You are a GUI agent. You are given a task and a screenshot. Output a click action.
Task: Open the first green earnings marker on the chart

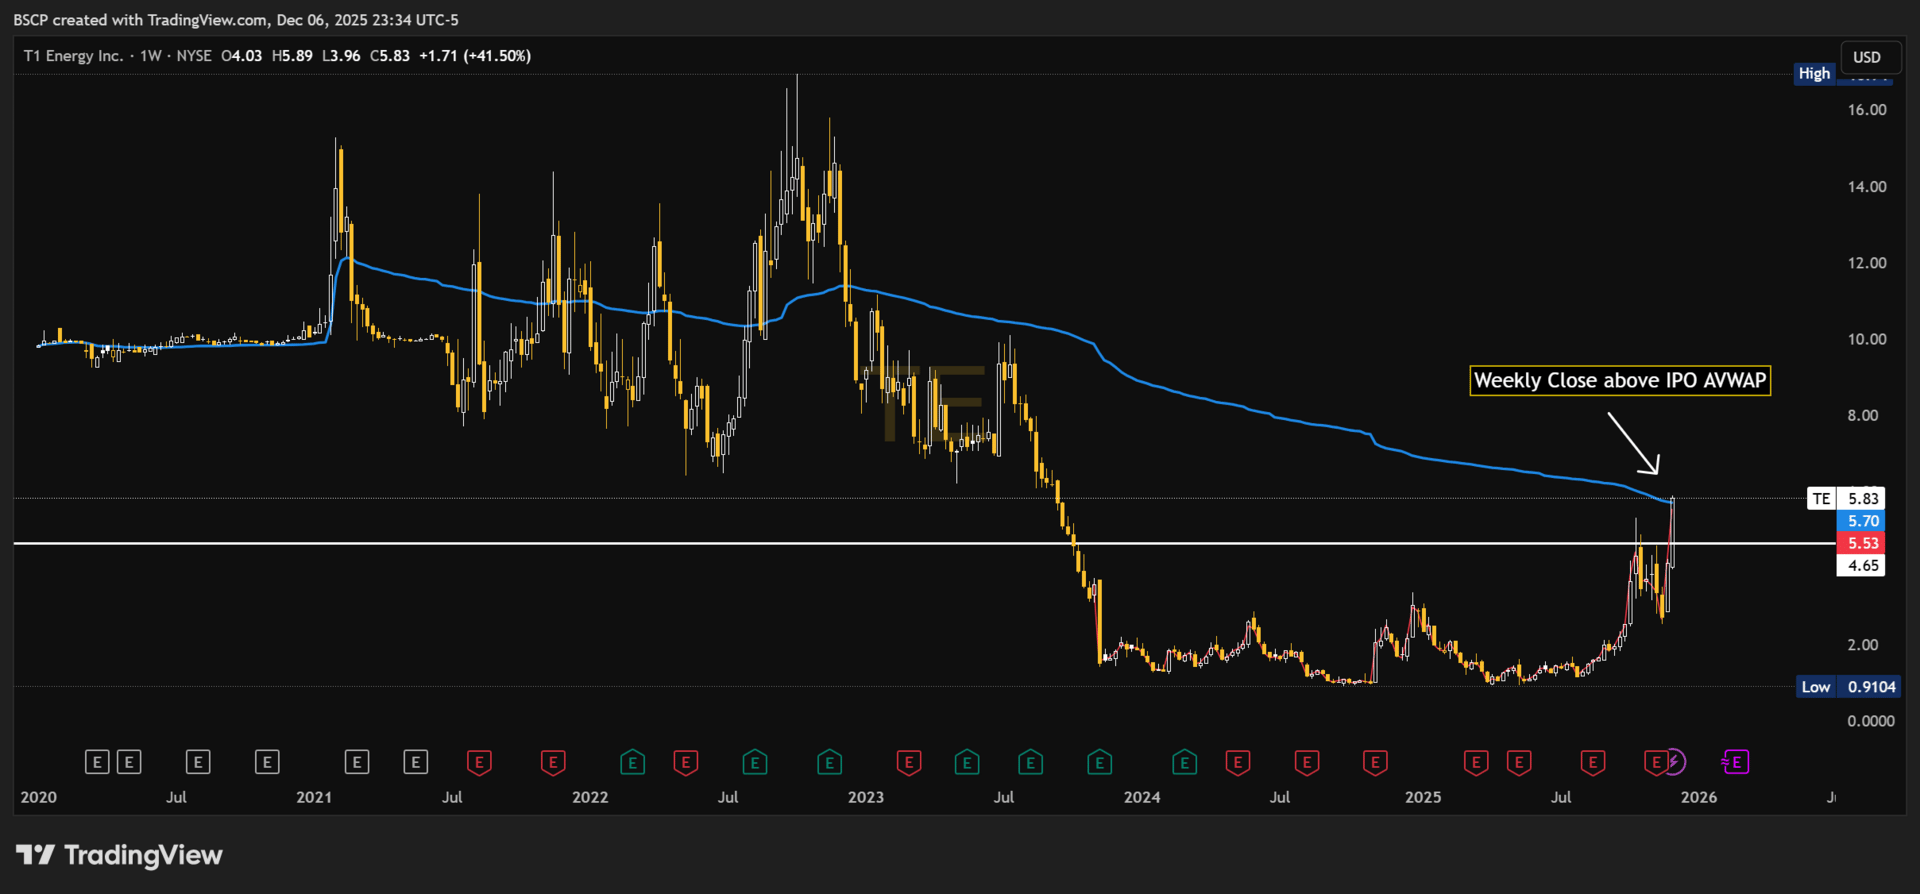coord(632,762)
